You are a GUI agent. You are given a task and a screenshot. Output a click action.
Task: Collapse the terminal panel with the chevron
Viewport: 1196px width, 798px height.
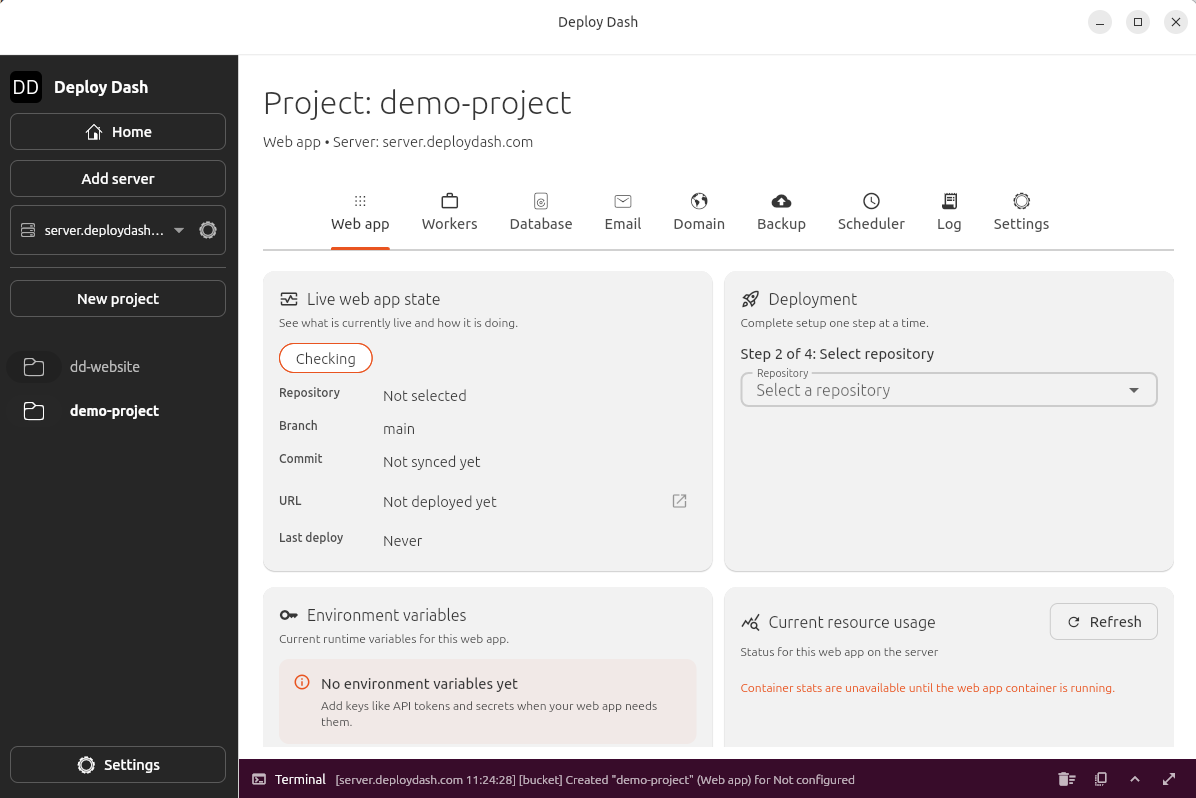1135,779
